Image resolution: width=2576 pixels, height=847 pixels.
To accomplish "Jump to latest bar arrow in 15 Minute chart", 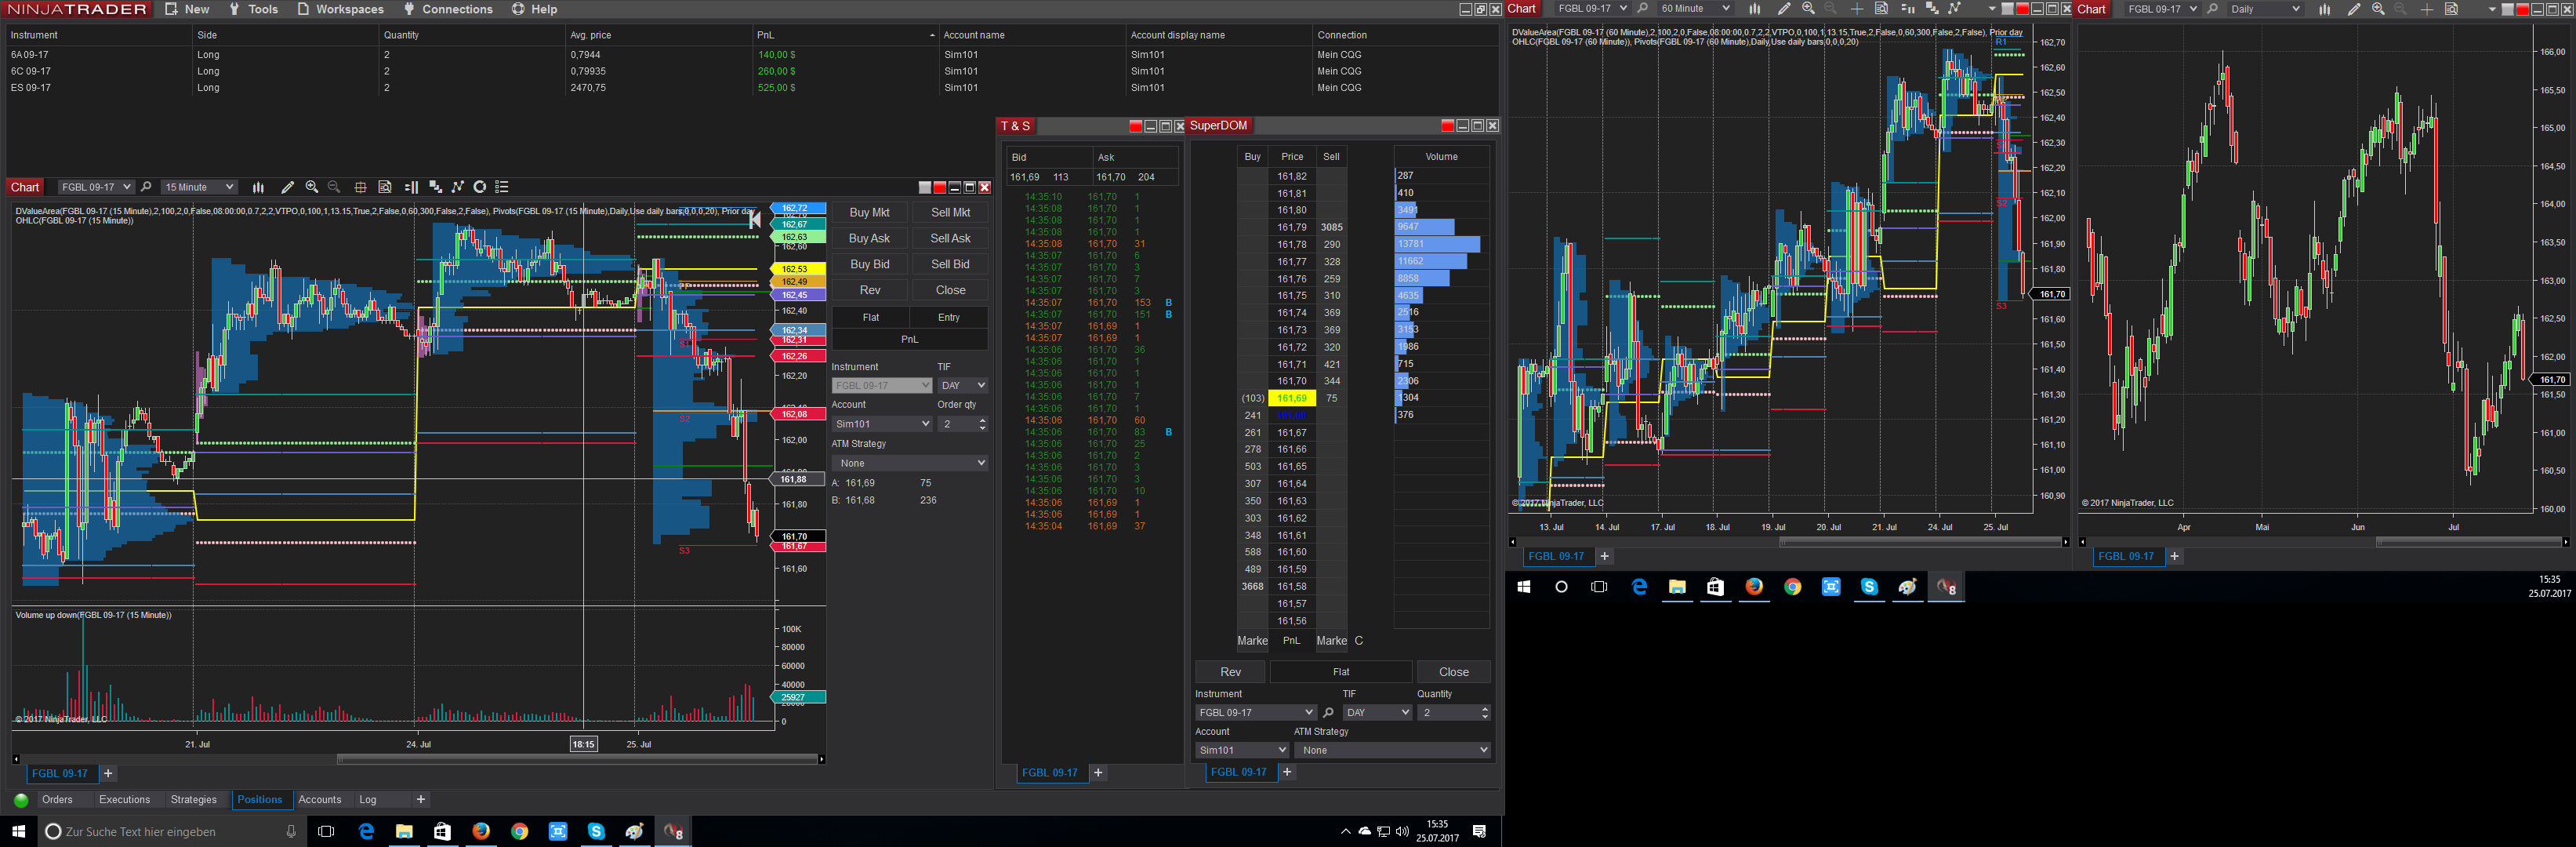I will (x=755, y=220).
